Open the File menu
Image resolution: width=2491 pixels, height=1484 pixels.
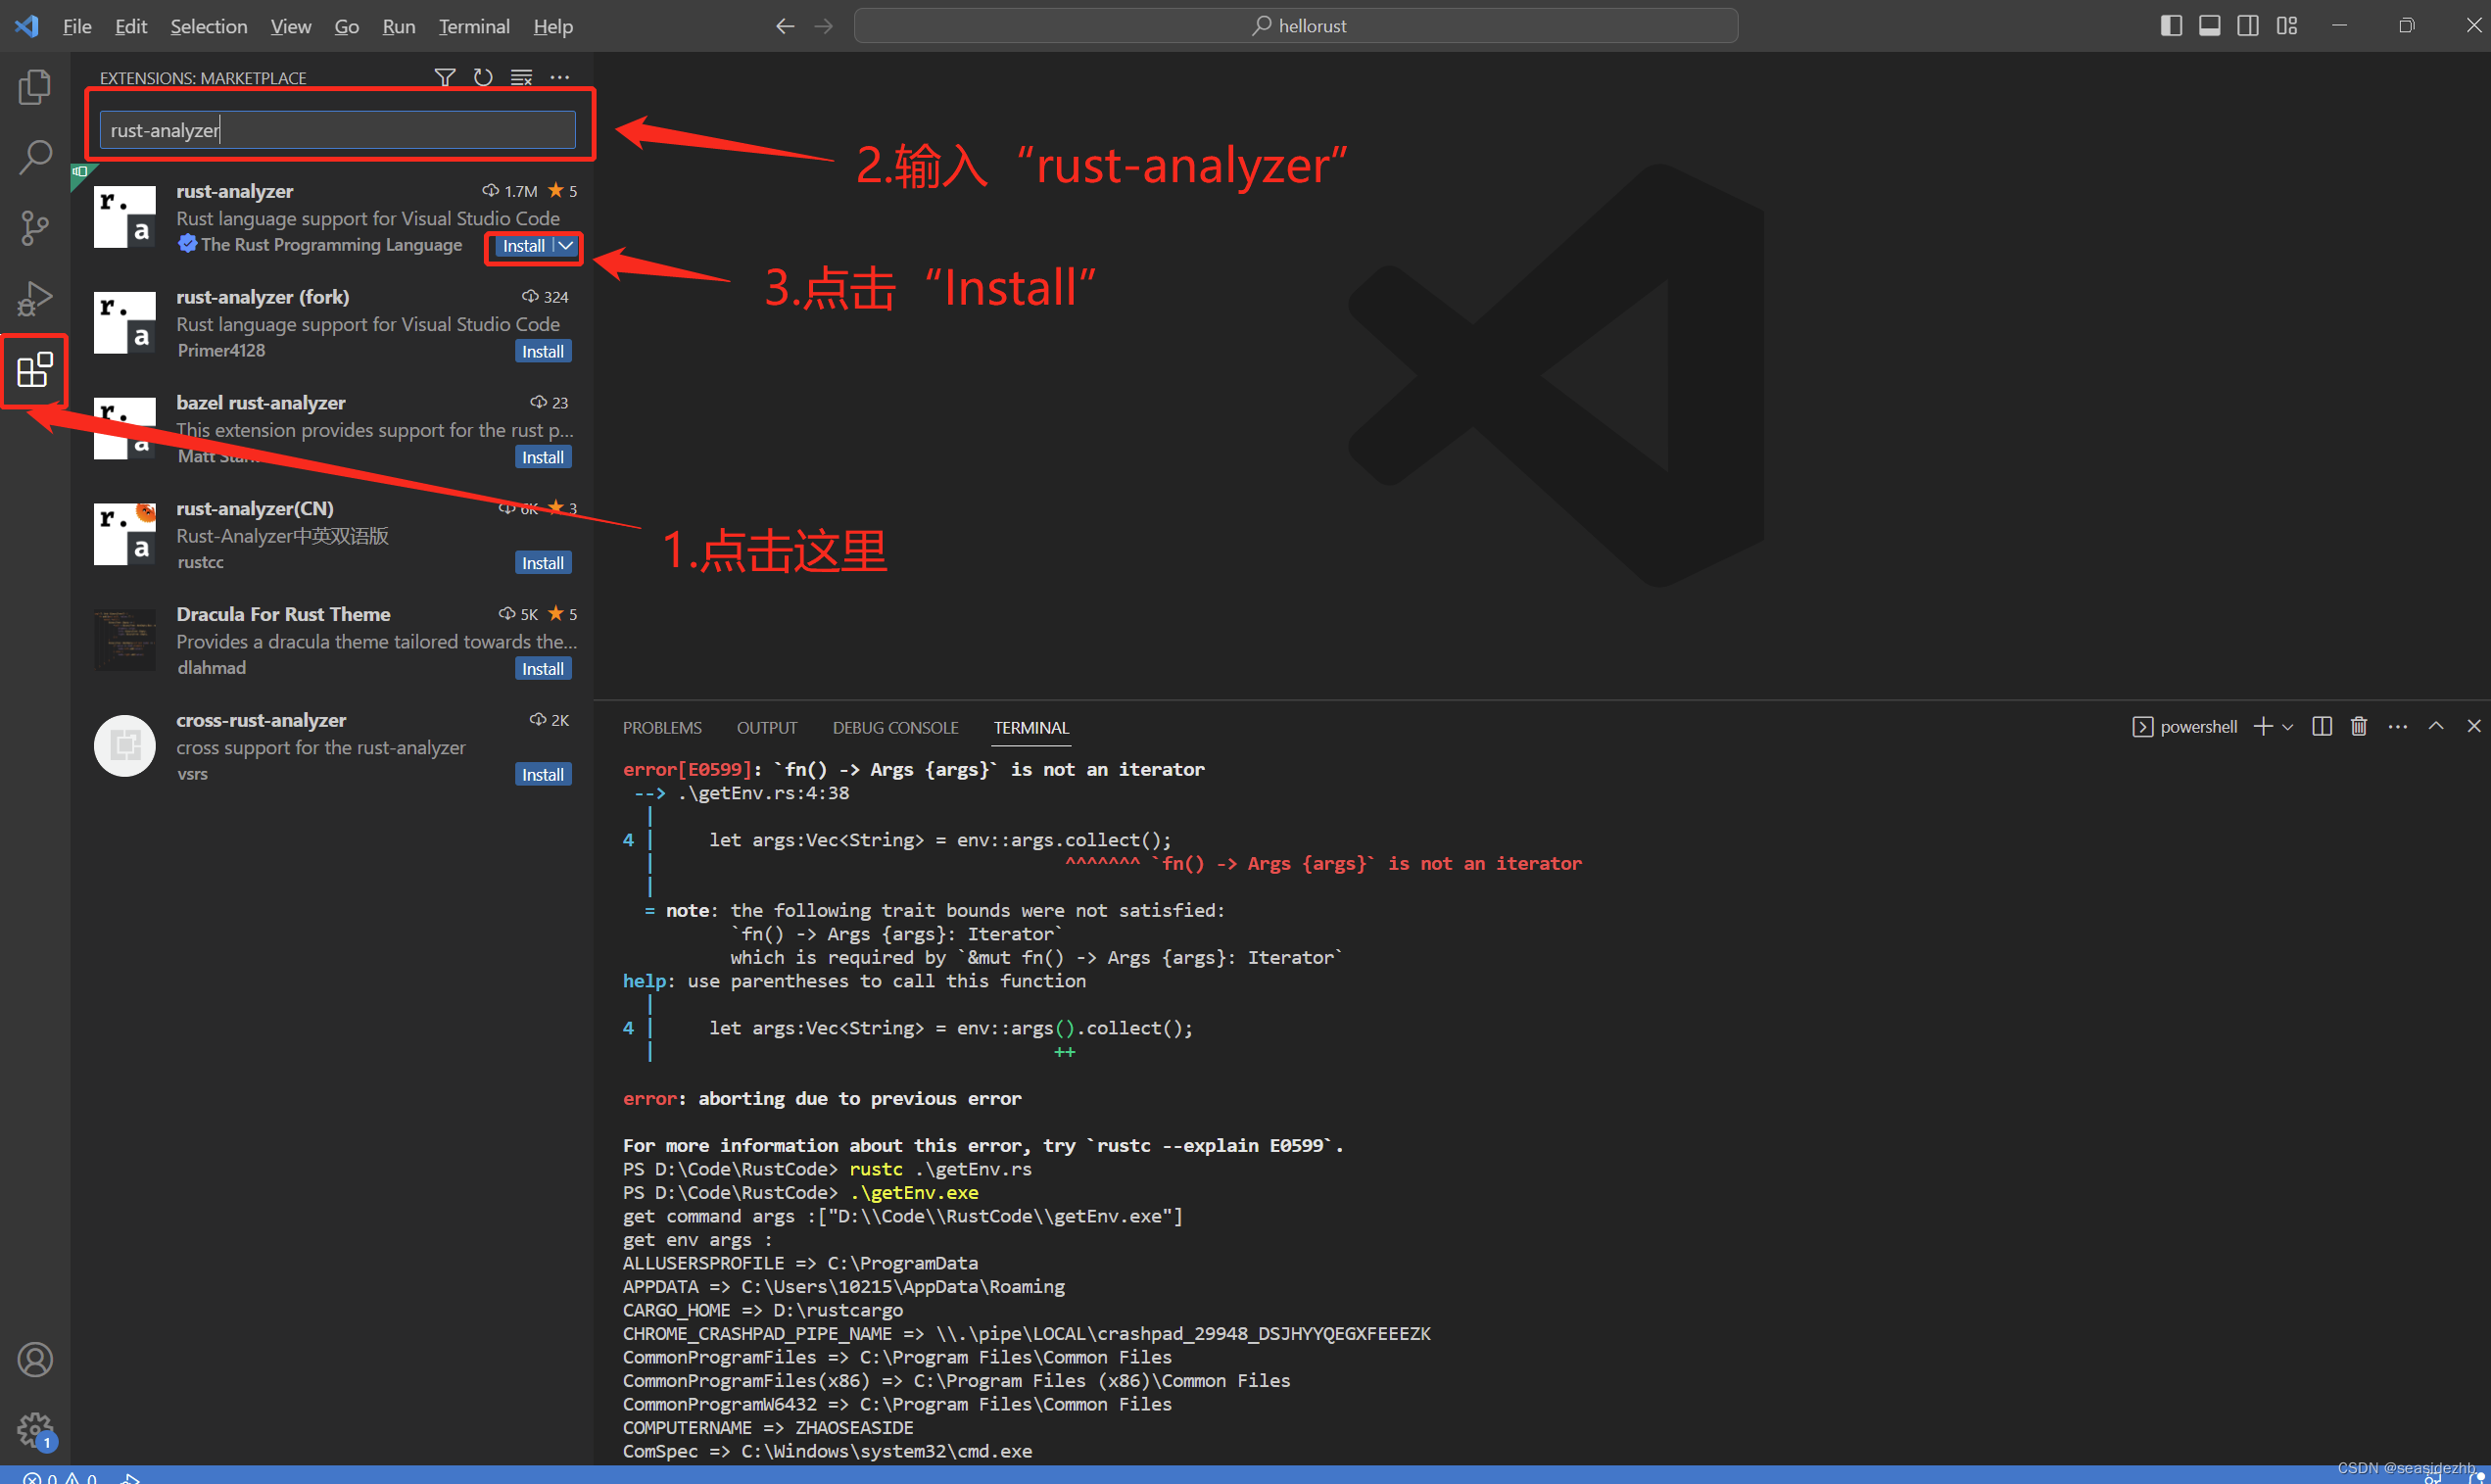point(77,26)
